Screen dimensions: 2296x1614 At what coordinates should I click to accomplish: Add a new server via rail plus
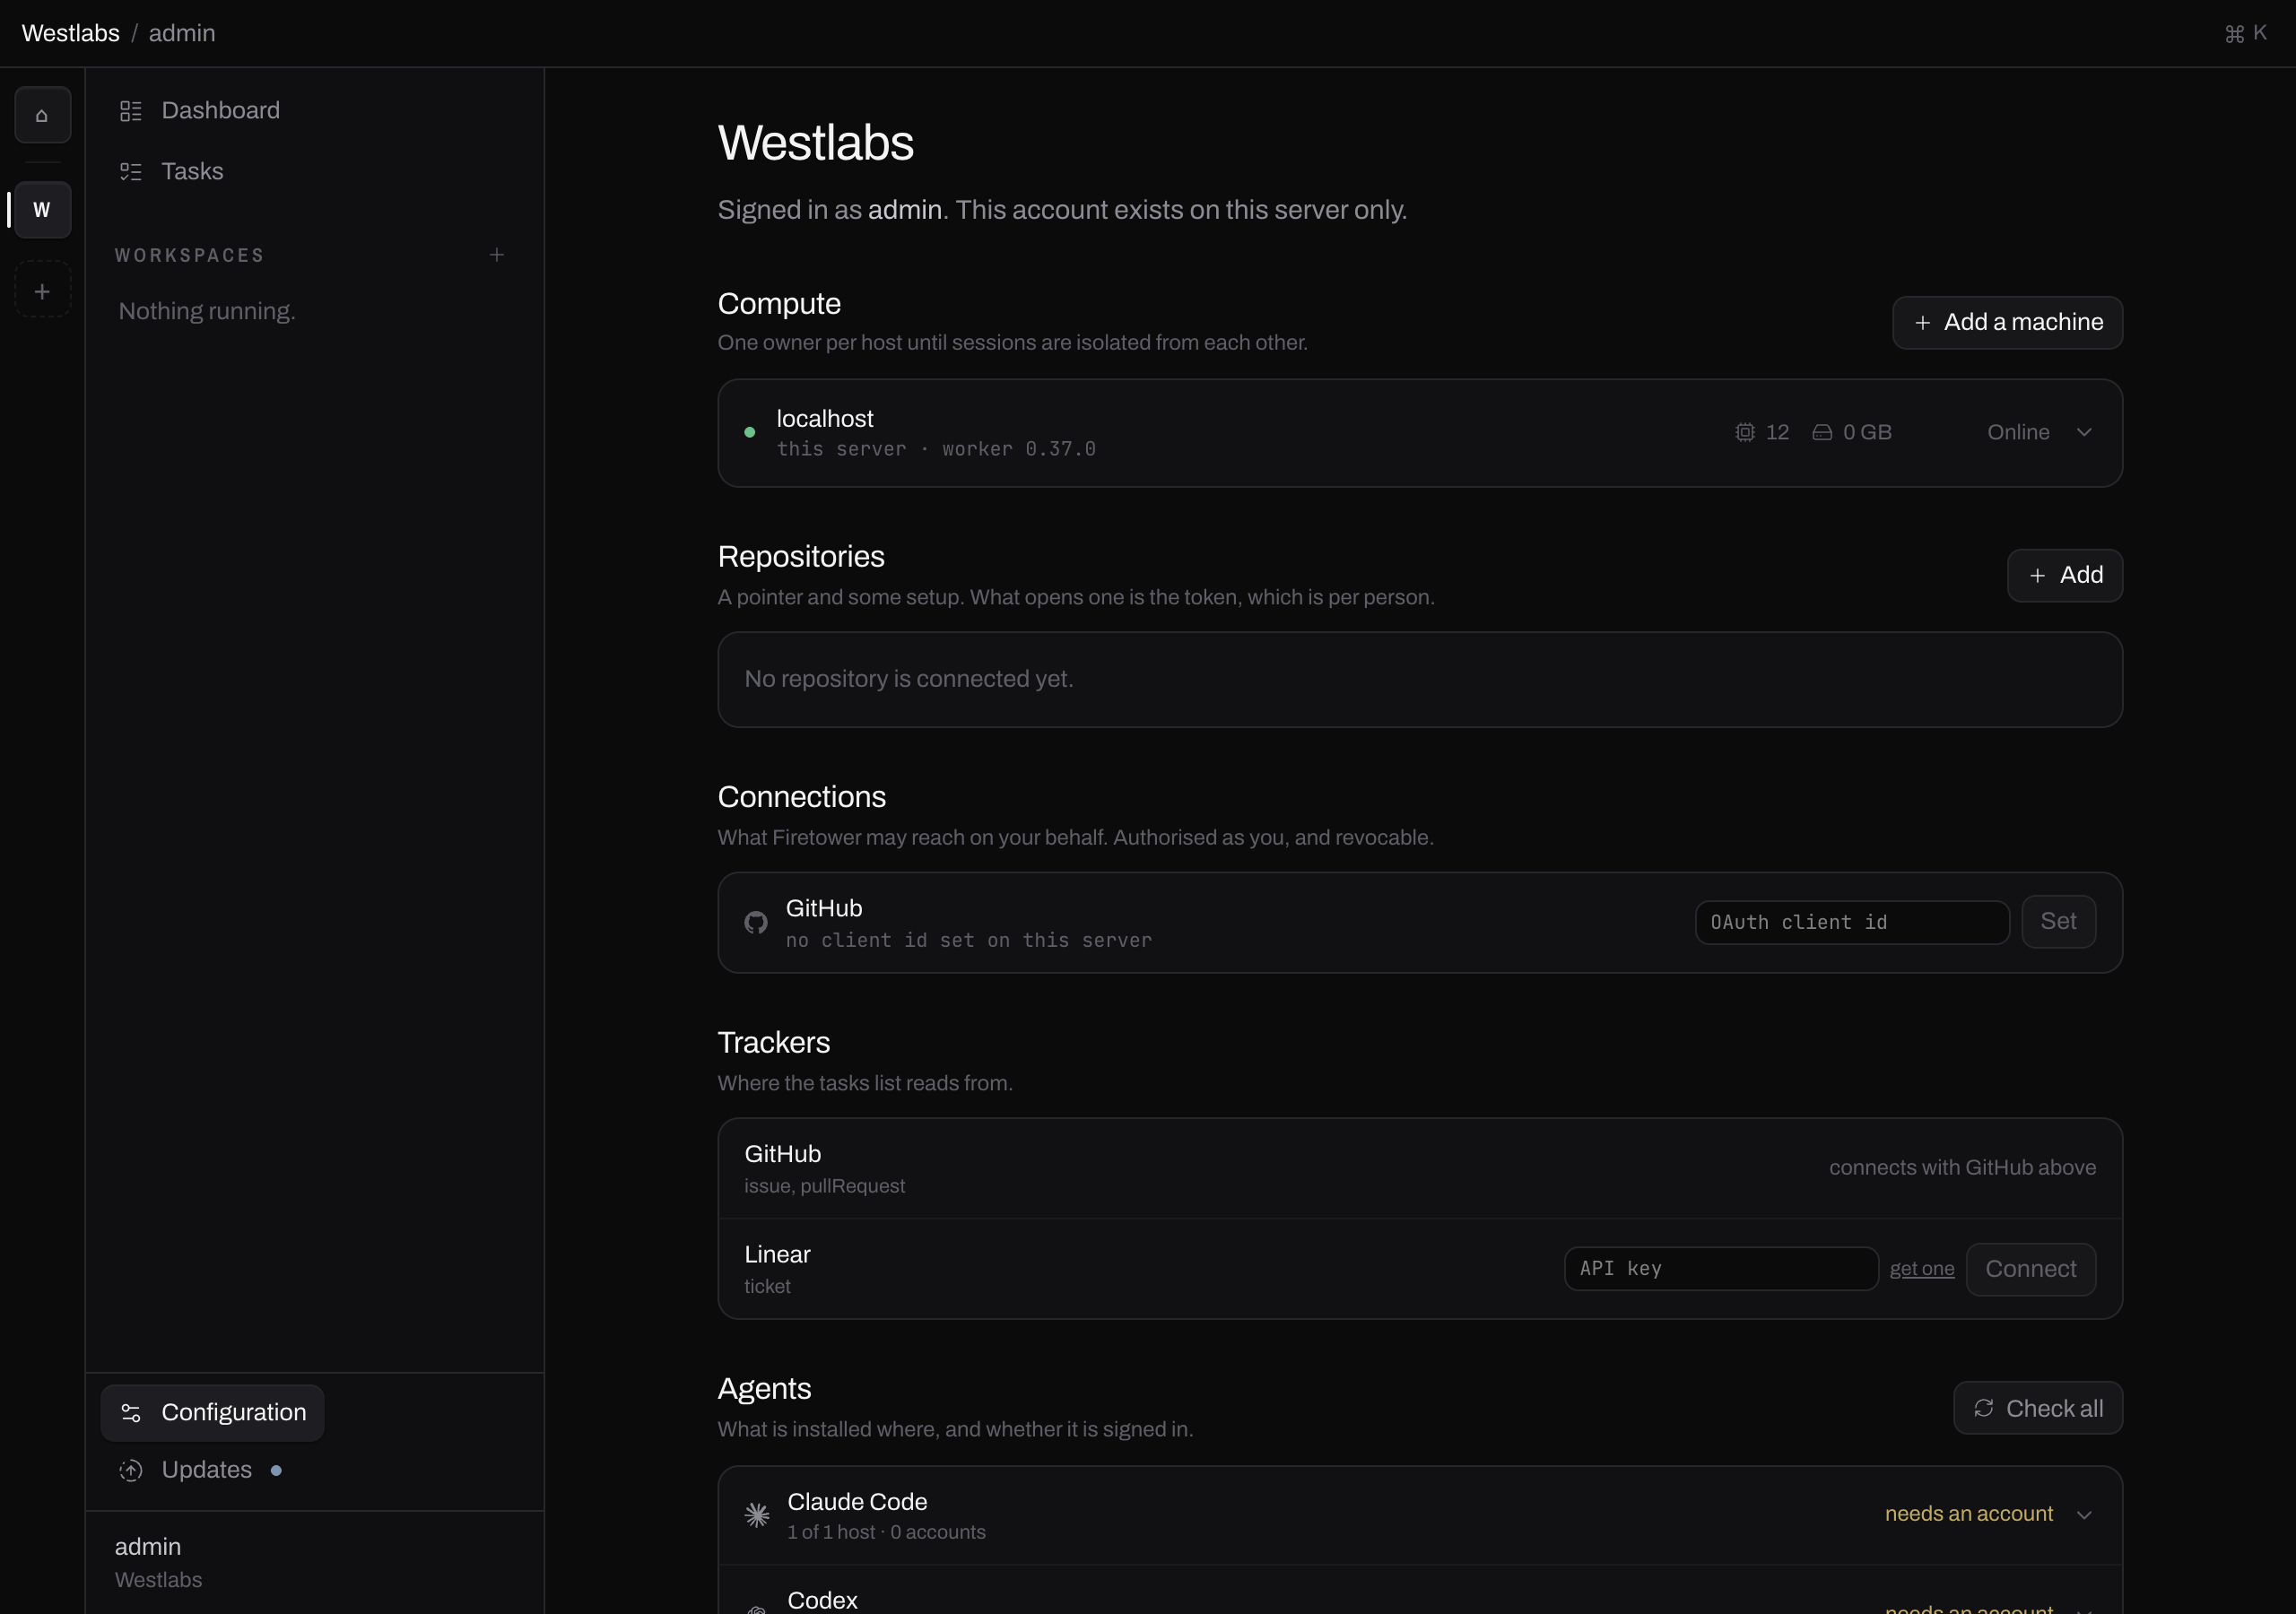(x=42, y=291)
